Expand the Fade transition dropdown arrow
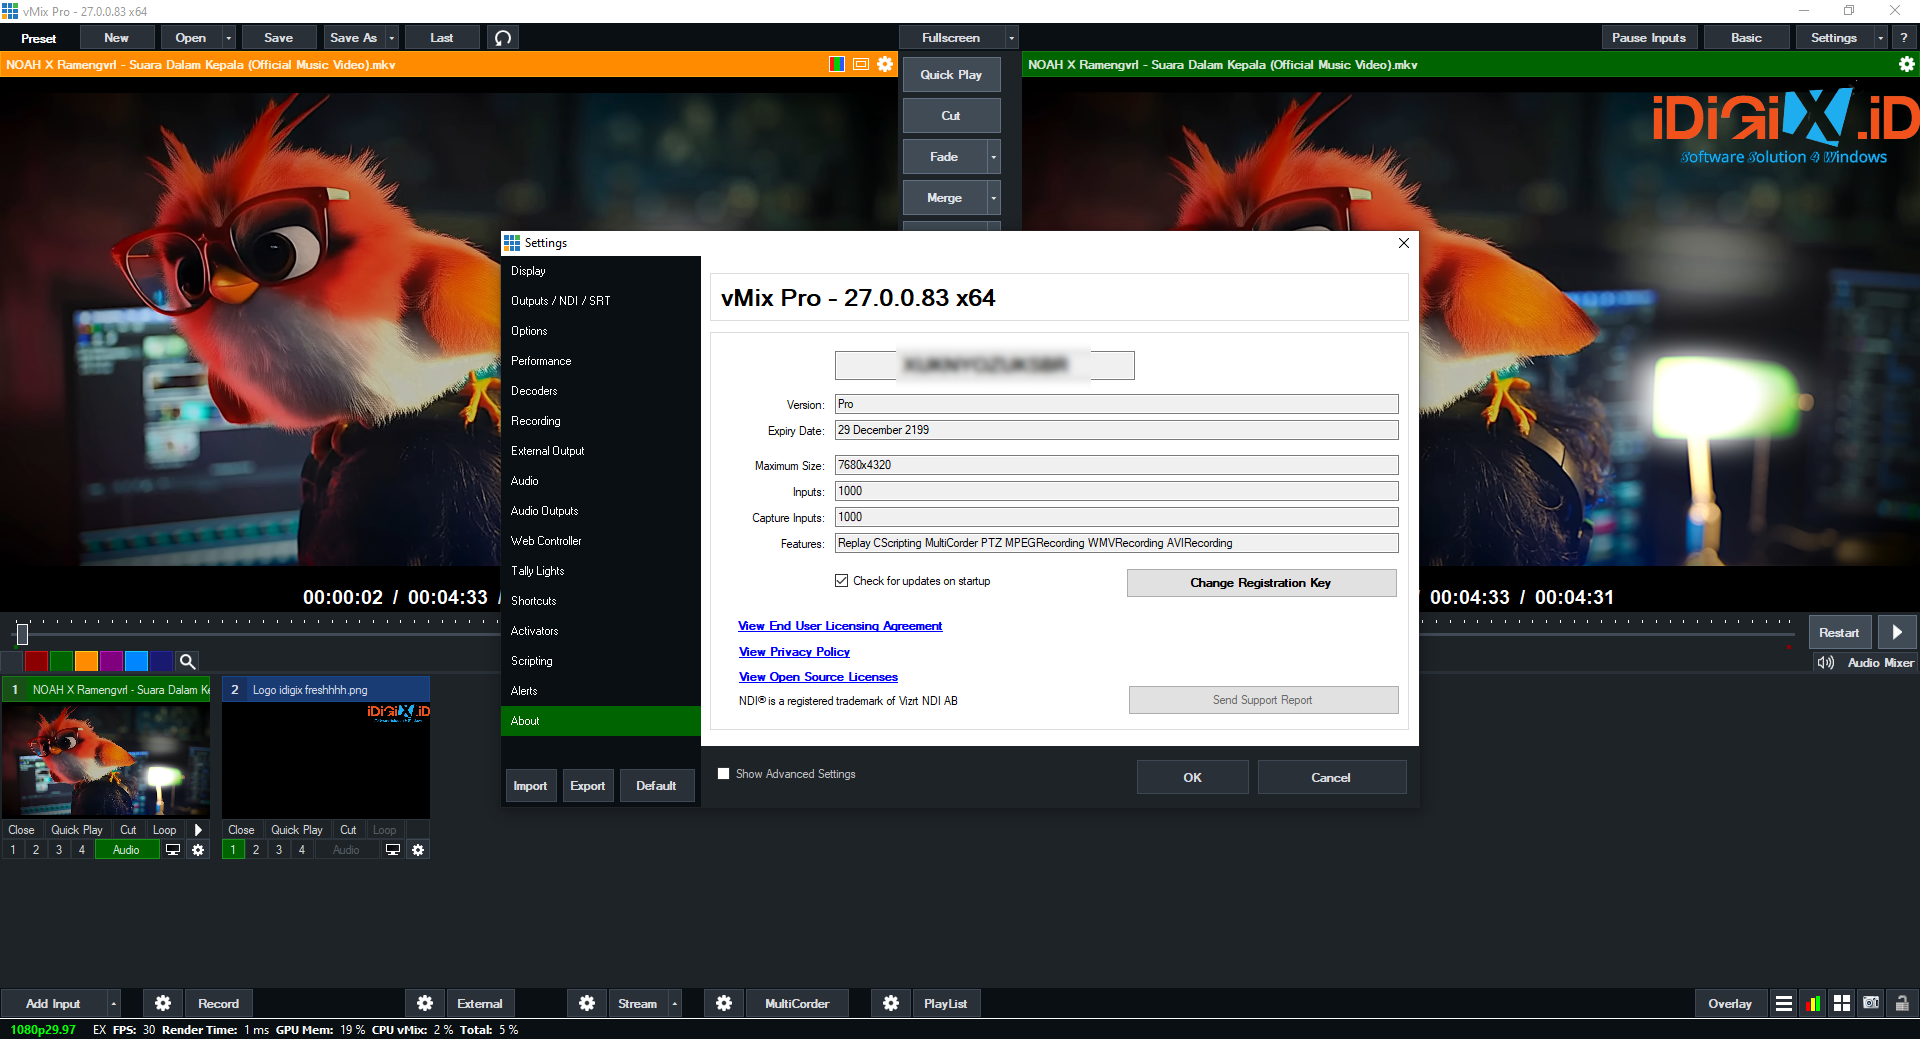Viewport: 1920px width, 1039px height. (x=993, y=157)
